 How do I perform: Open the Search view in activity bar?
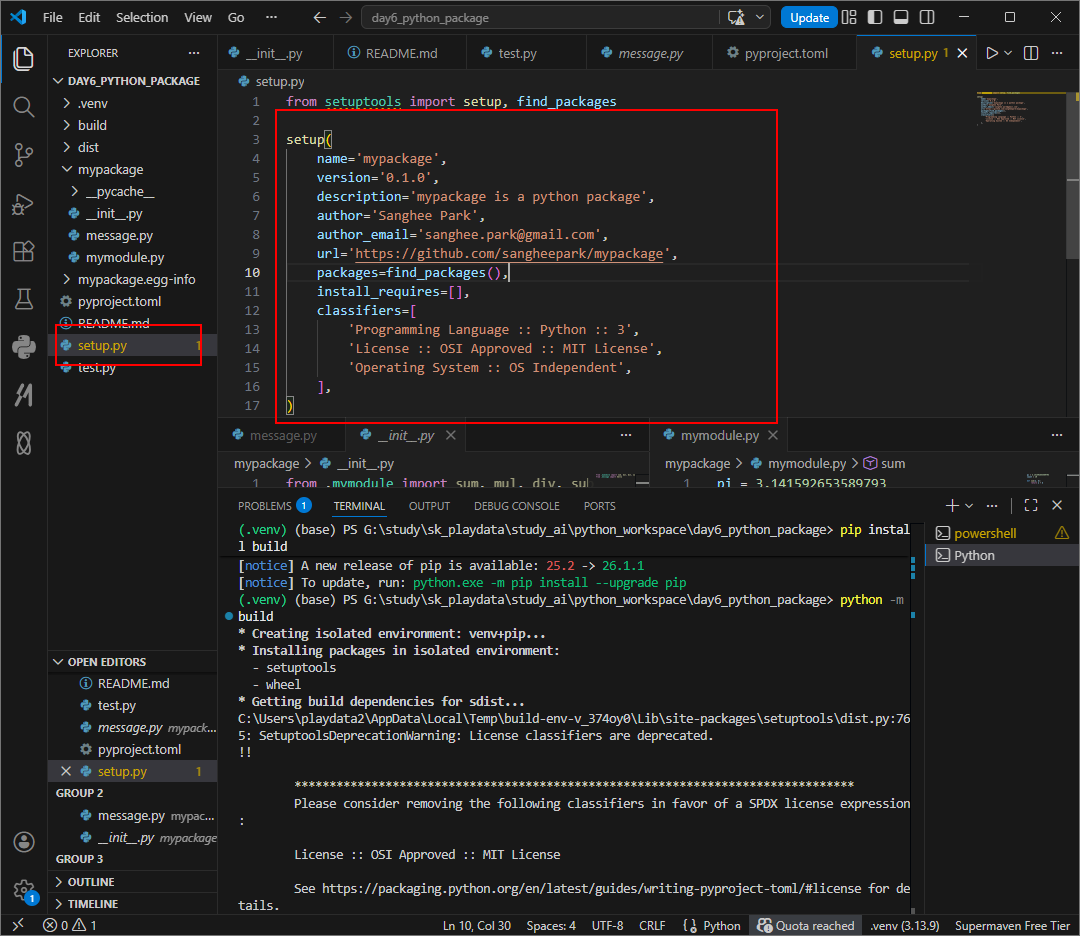(x=23, y=107)
